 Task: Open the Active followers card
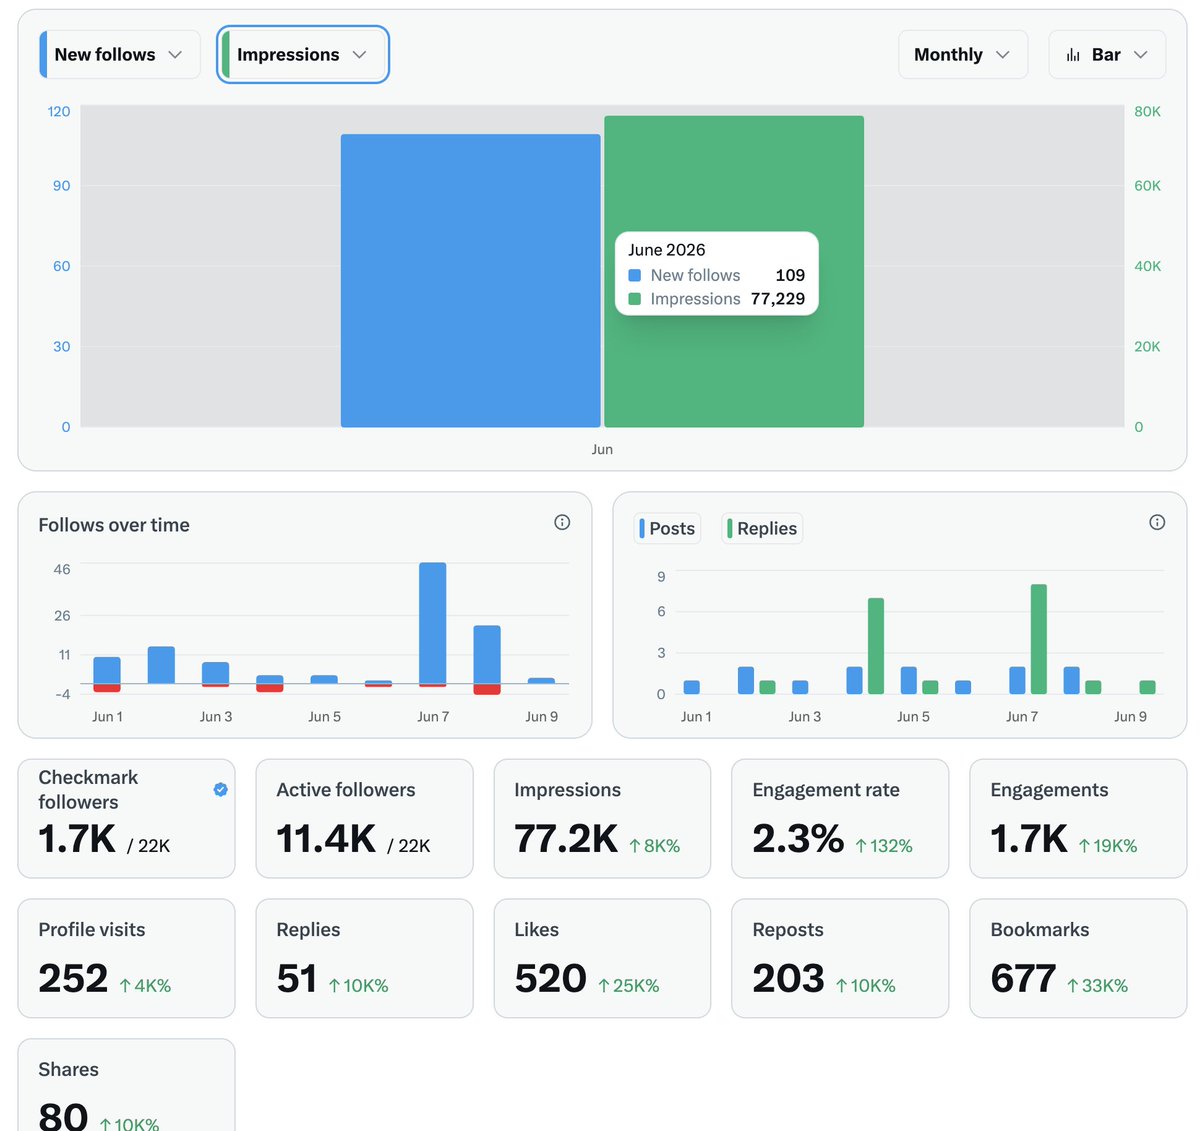click(364, 819)
